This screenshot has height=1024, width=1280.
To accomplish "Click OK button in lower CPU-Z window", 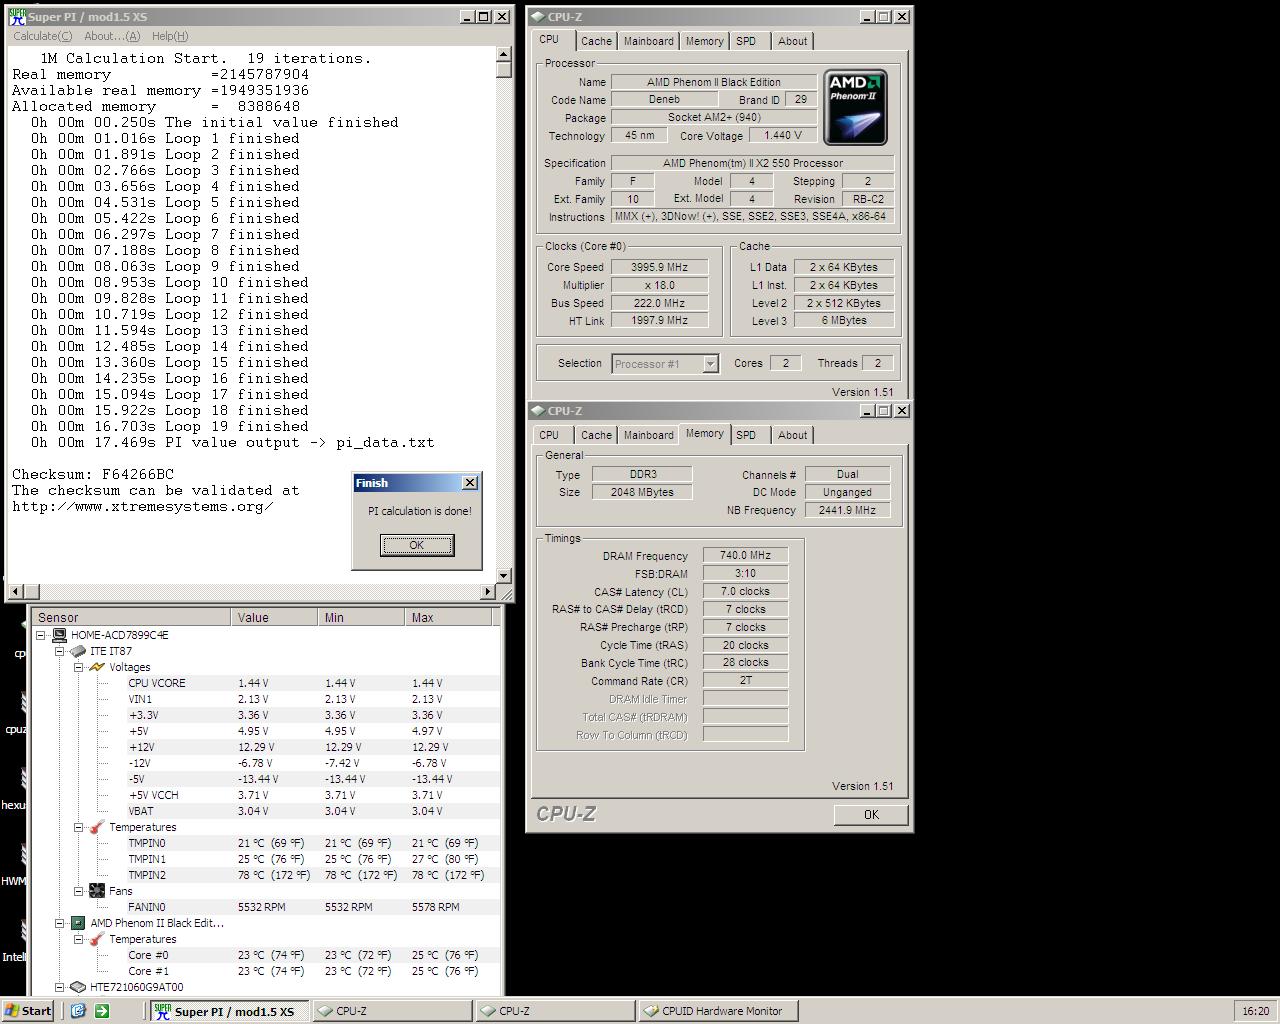I will tap(871, 815).
